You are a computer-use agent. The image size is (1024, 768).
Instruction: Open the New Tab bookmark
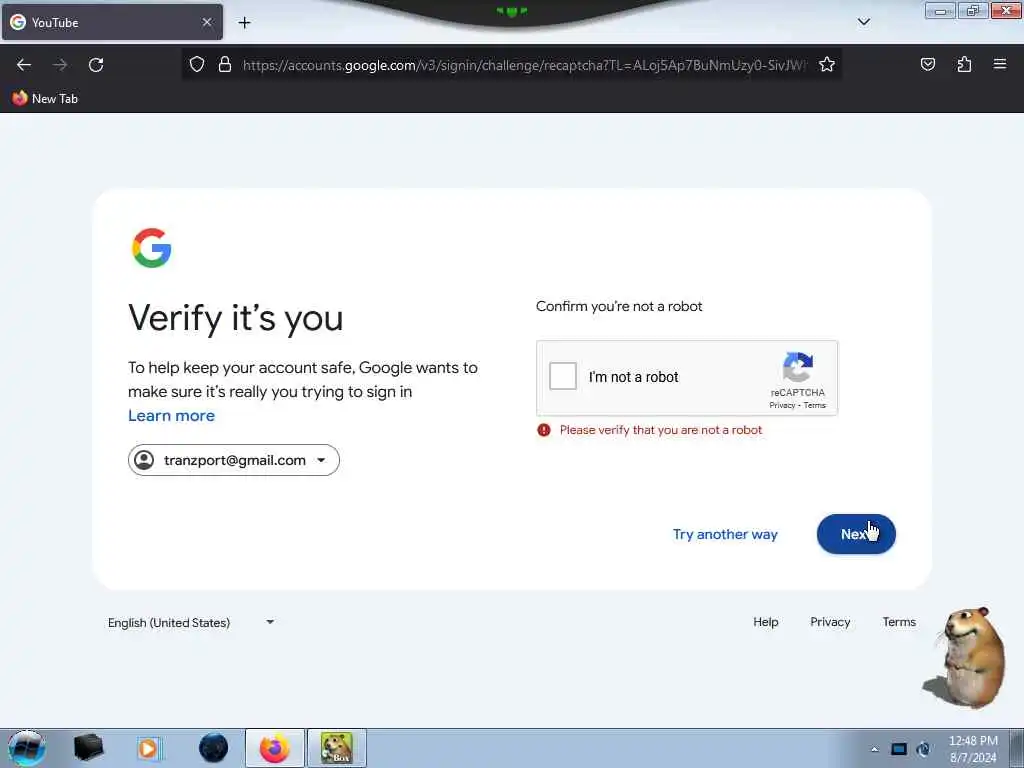[45, 99]
